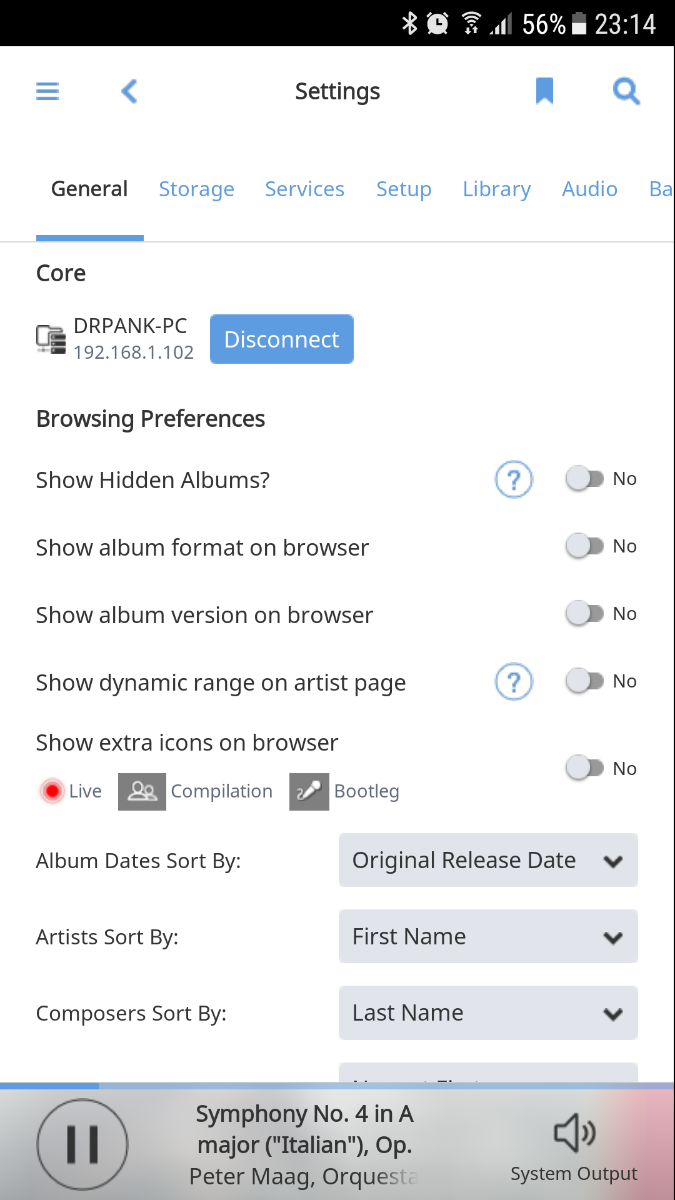Turn on Show album version on browser
The height and width of the screenshot is (1200, 675).
pos(585,614)
